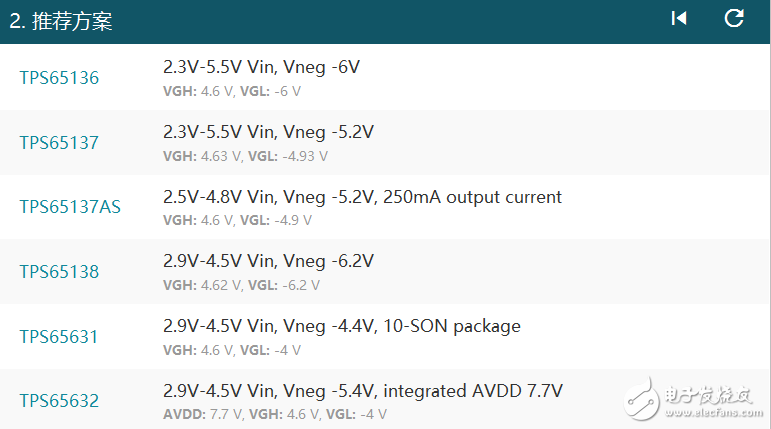The width and height of the screenshot is (771, 429).
Task: Open the TPS65631 link
Action: (x=59, y=337)
